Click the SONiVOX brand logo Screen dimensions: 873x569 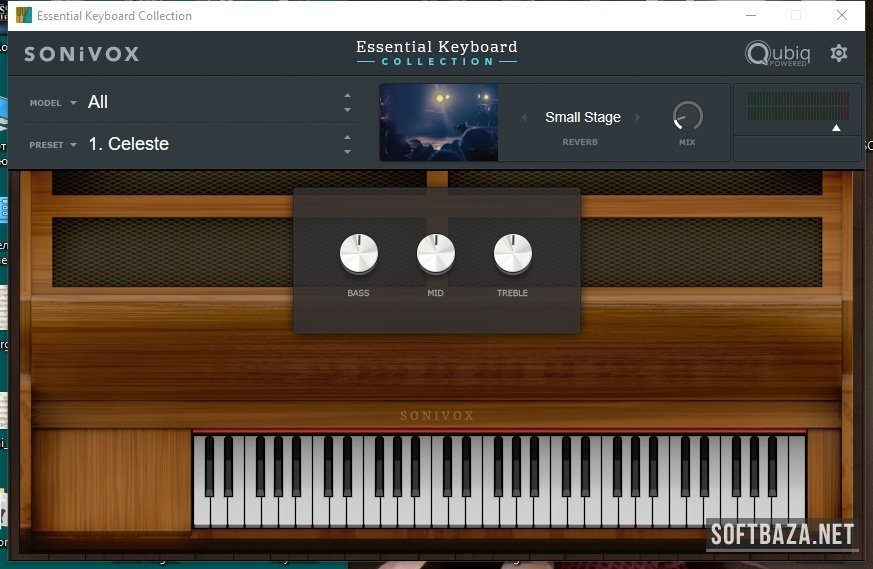click(81, 54)
